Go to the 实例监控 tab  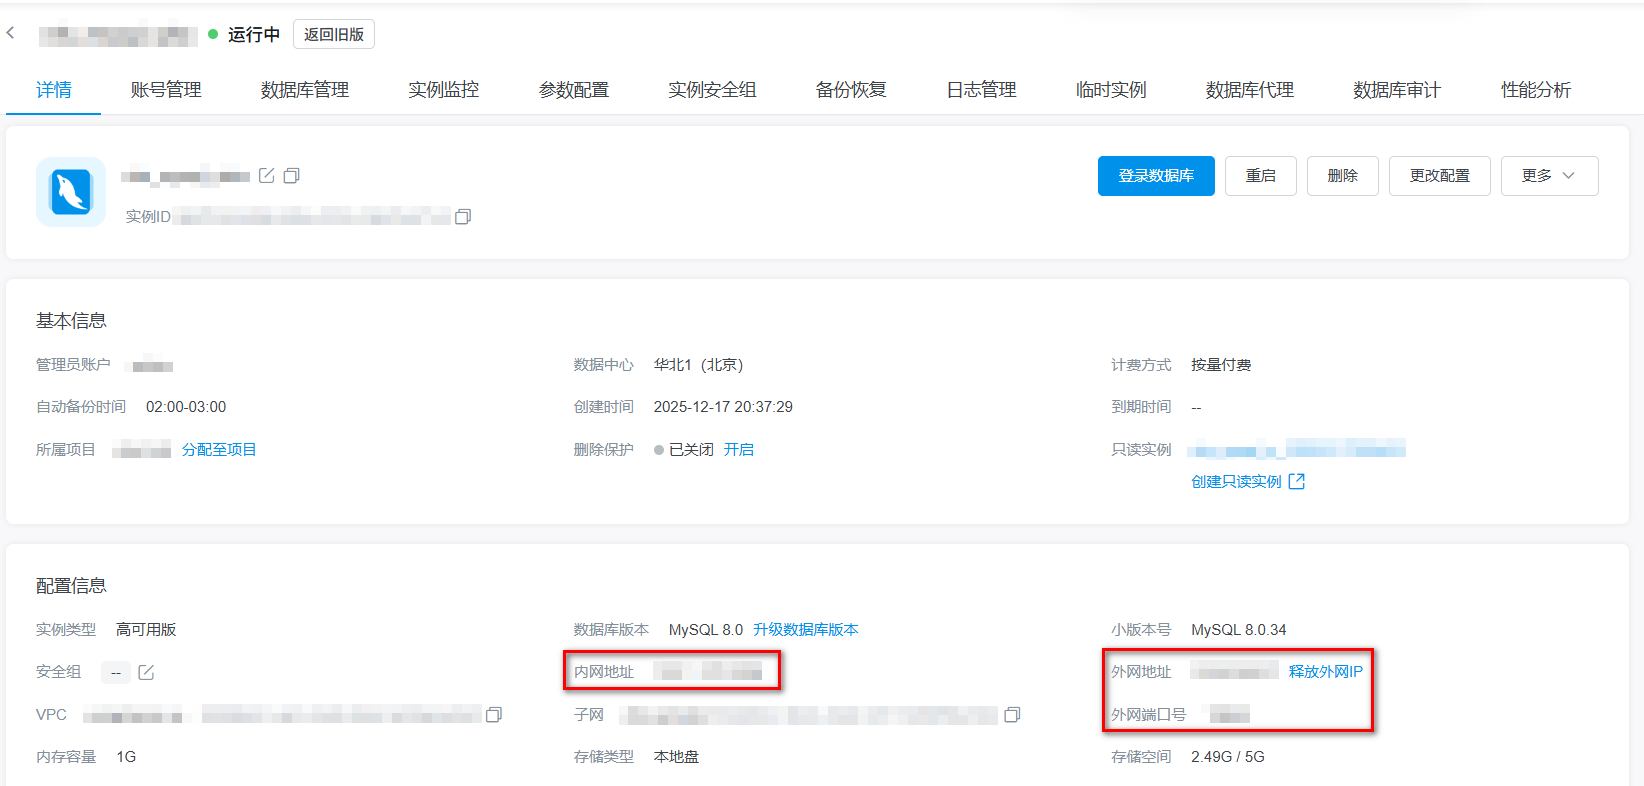pos(444,90)
